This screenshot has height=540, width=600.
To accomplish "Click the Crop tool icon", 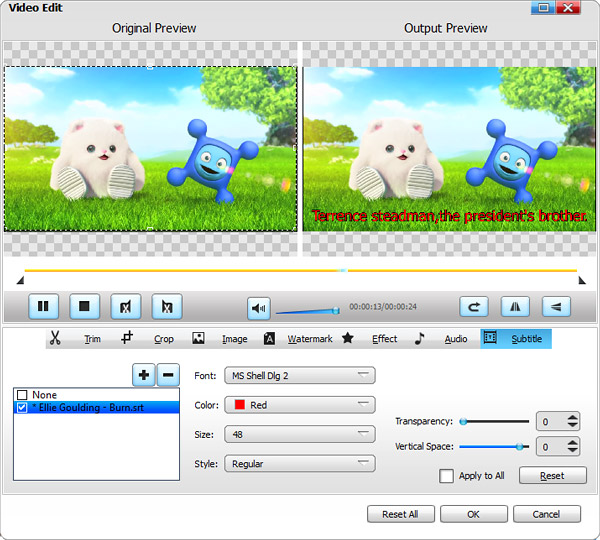I will pos(127,338).
